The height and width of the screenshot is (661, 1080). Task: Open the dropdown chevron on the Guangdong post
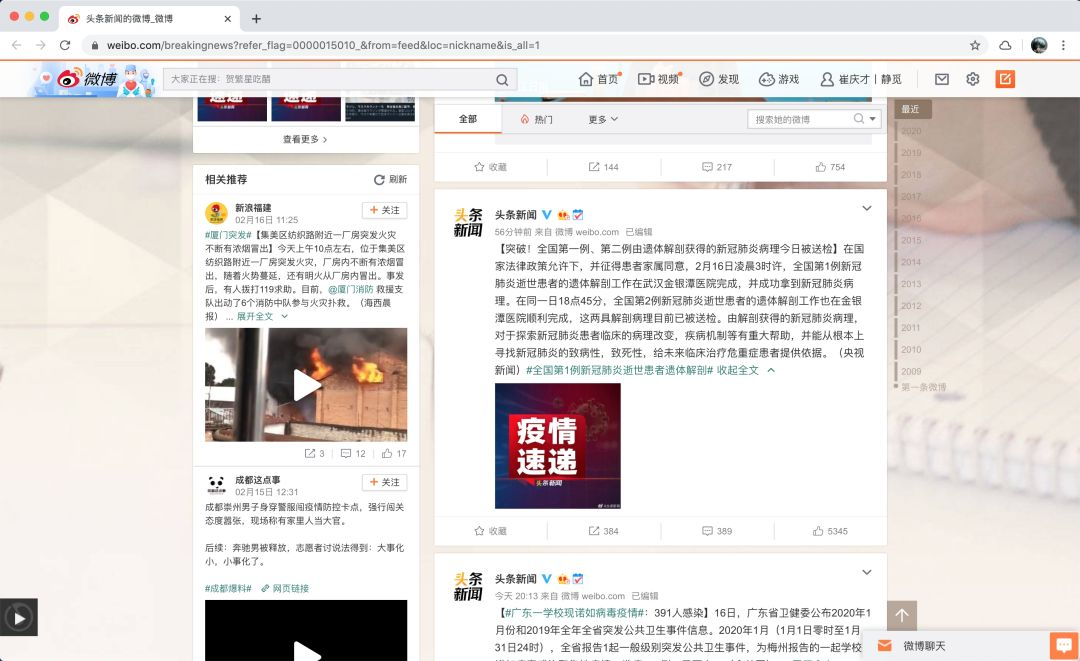(867, 572)
